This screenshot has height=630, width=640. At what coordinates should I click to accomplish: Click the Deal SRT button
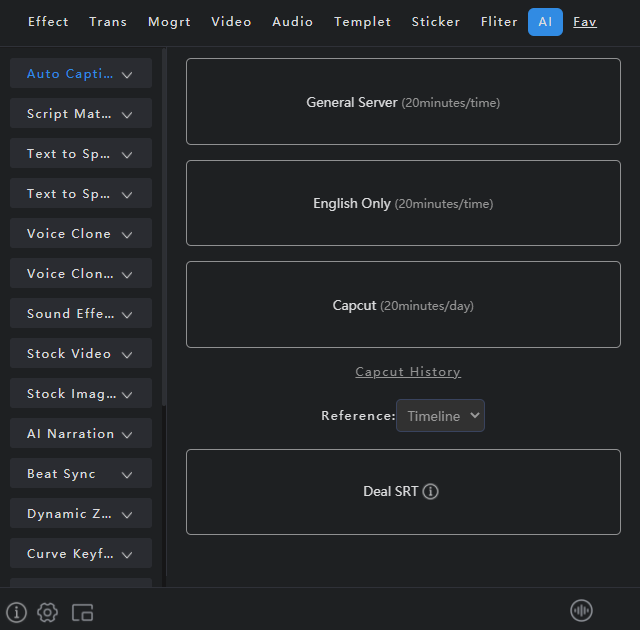point(403,492)
